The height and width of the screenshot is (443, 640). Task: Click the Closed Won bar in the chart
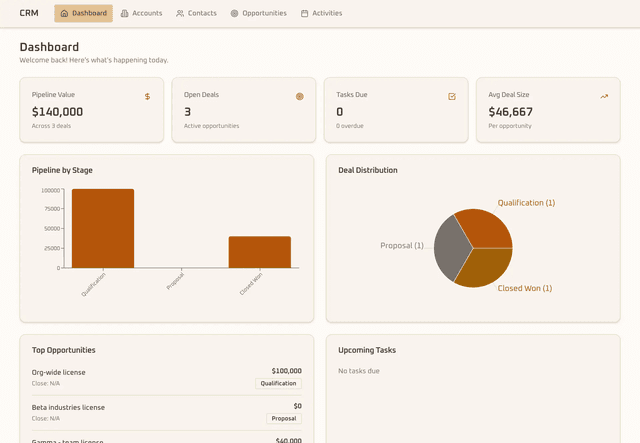259,252
